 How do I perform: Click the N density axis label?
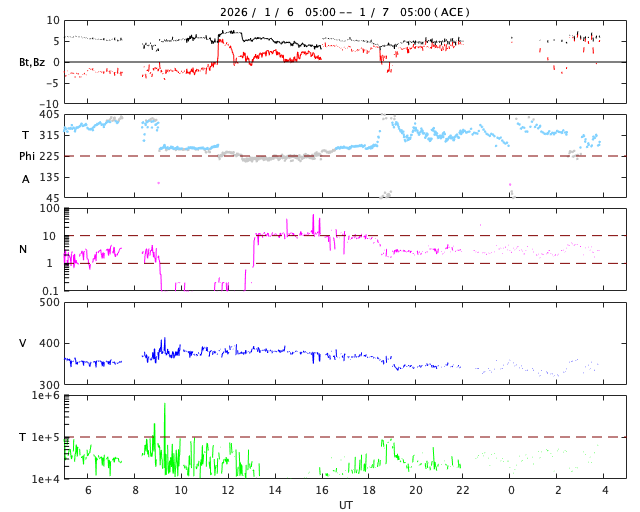point(23,249)
